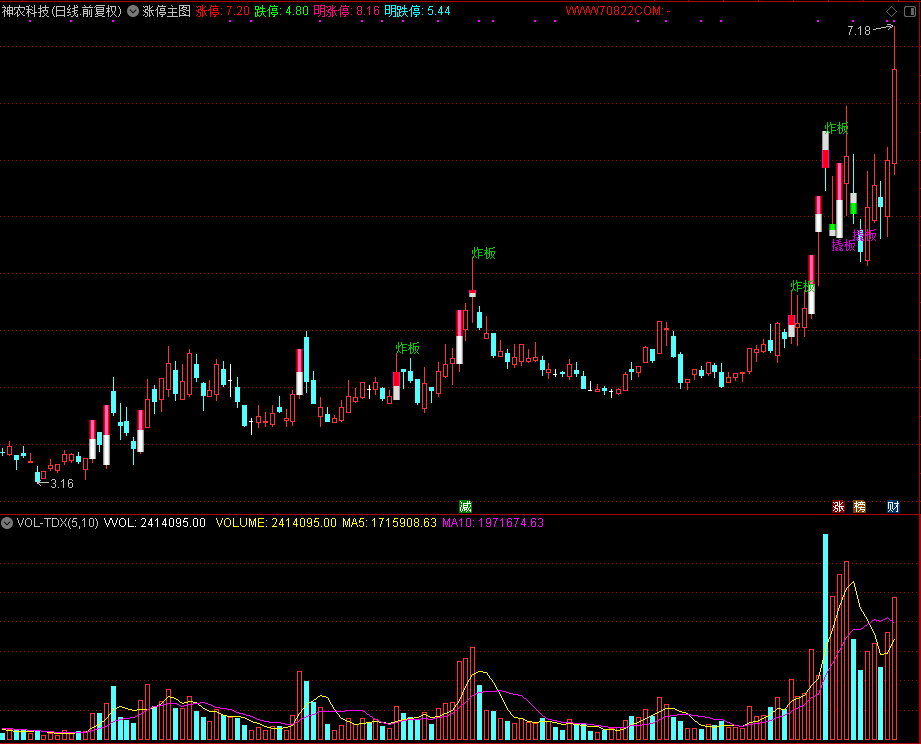The width and height of the screenshot is (921, 744).
Task: Click the blue 财 event marker
Action: coord(893,506)
